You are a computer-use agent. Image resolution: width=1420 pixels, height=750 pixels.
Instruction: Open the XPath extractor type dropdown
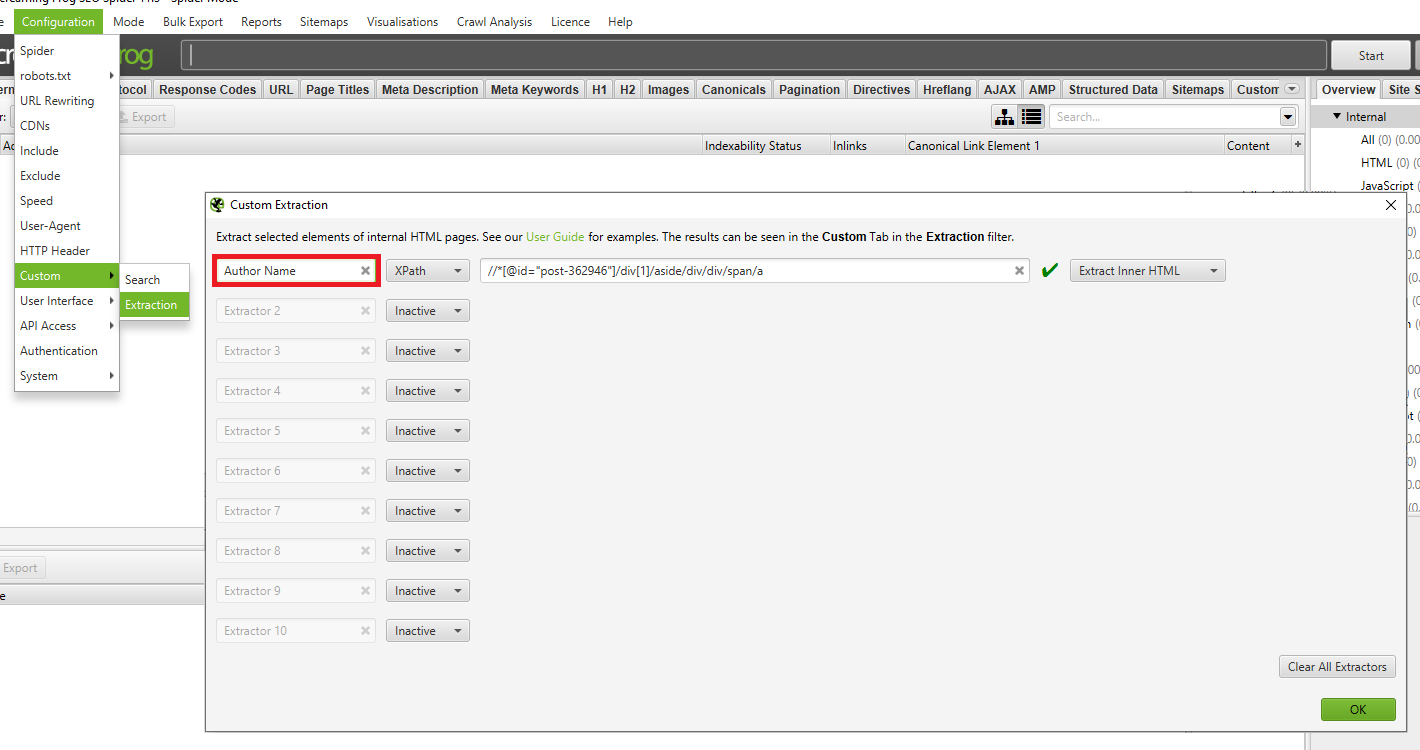coord(428,271)
